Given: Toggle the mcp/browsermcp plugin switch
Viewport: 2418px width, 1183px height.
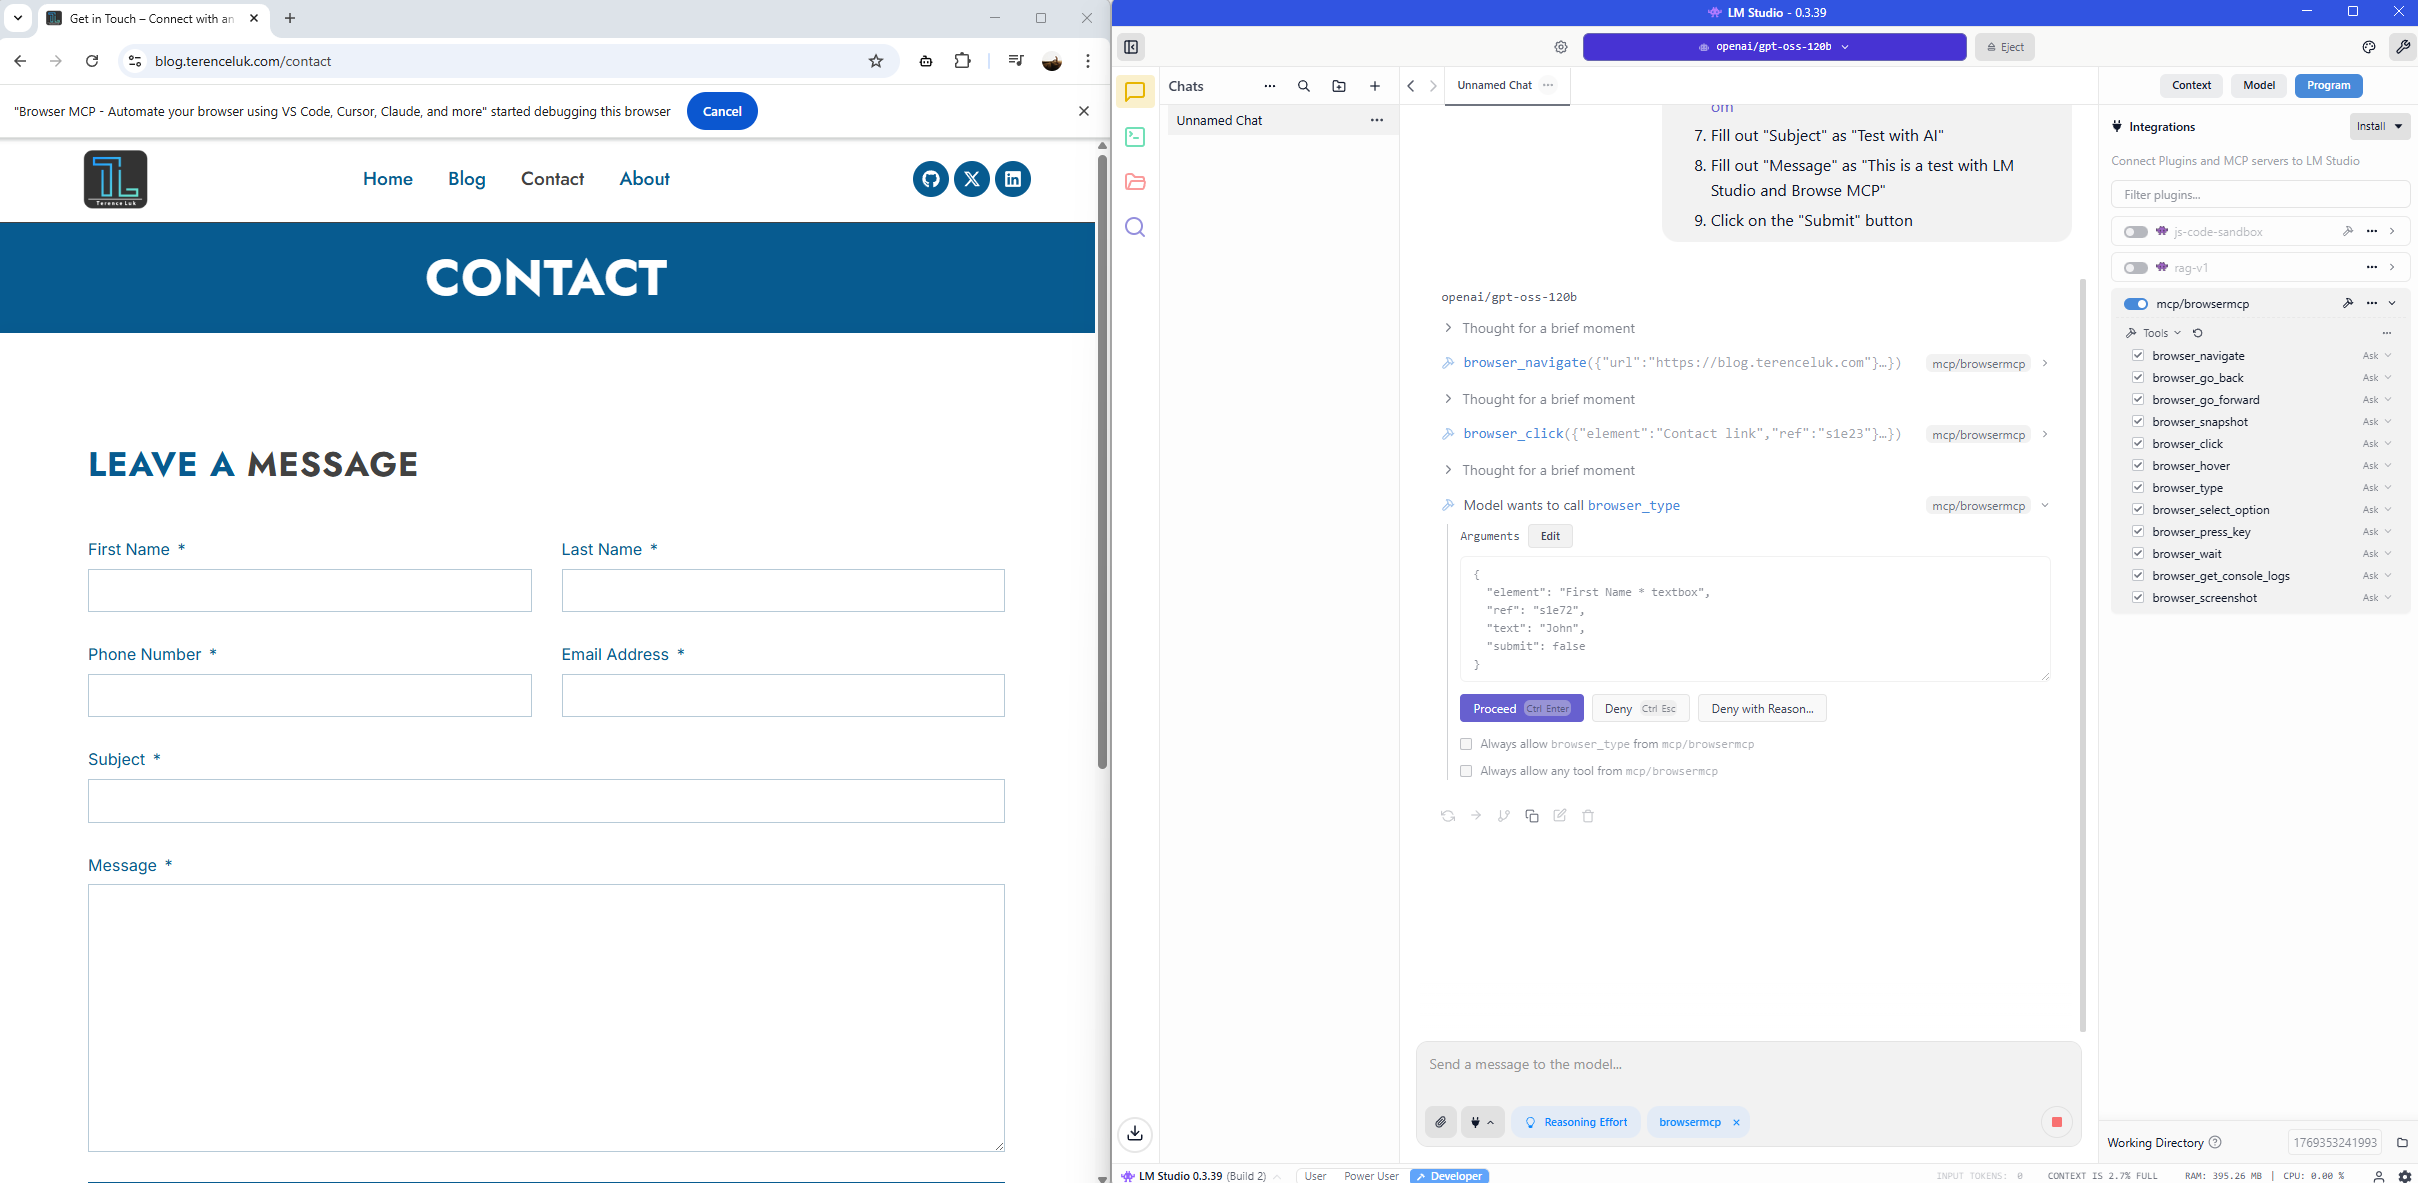Looking at the screenshot, I should click(2135, 304).
